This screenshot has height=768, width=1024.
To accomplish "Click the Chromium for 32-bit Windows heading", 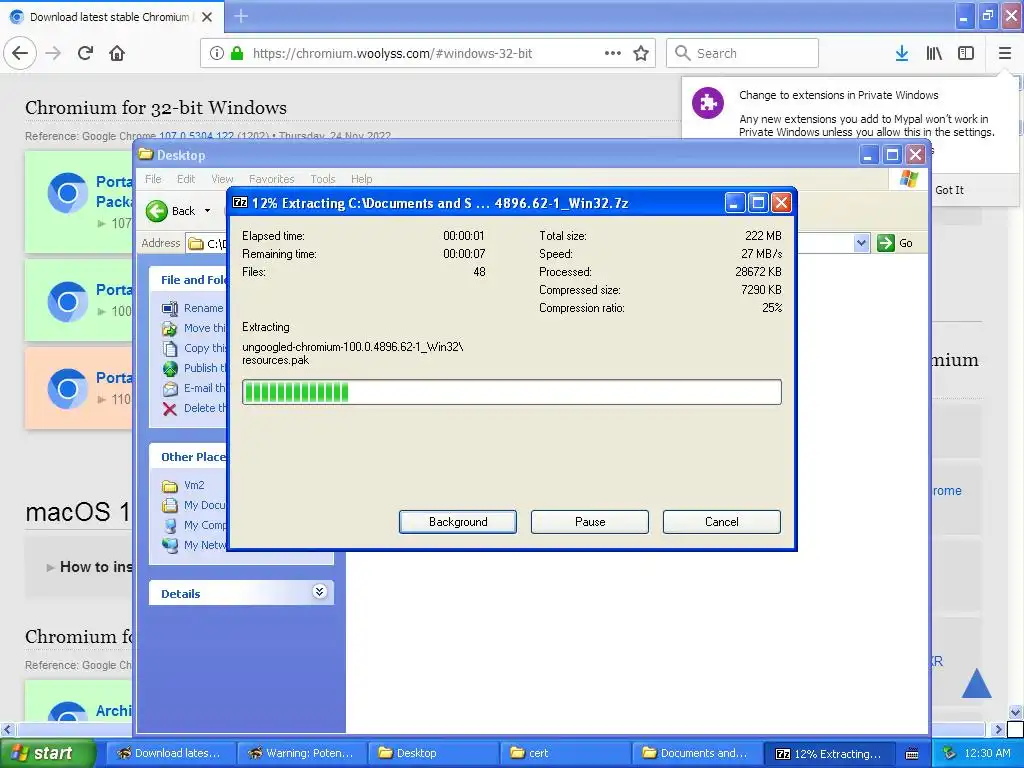I will pos(156,108).
